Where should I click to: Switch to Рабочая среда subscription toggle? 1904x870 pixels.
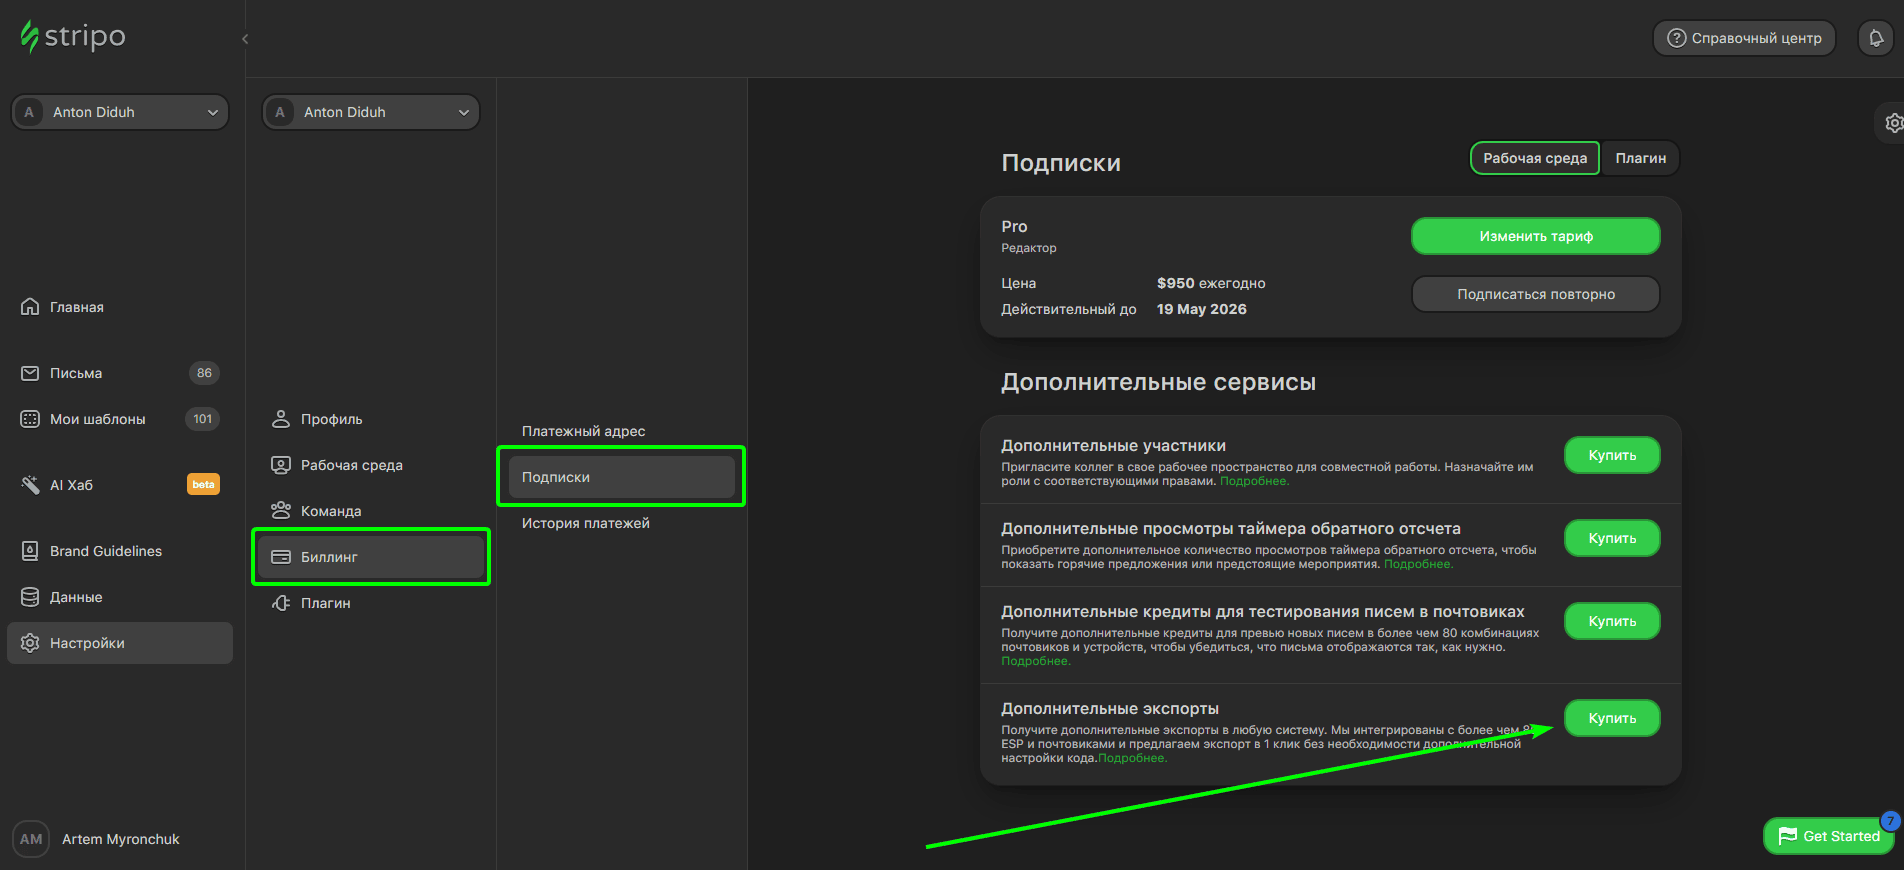click(x=1534, y=158)
